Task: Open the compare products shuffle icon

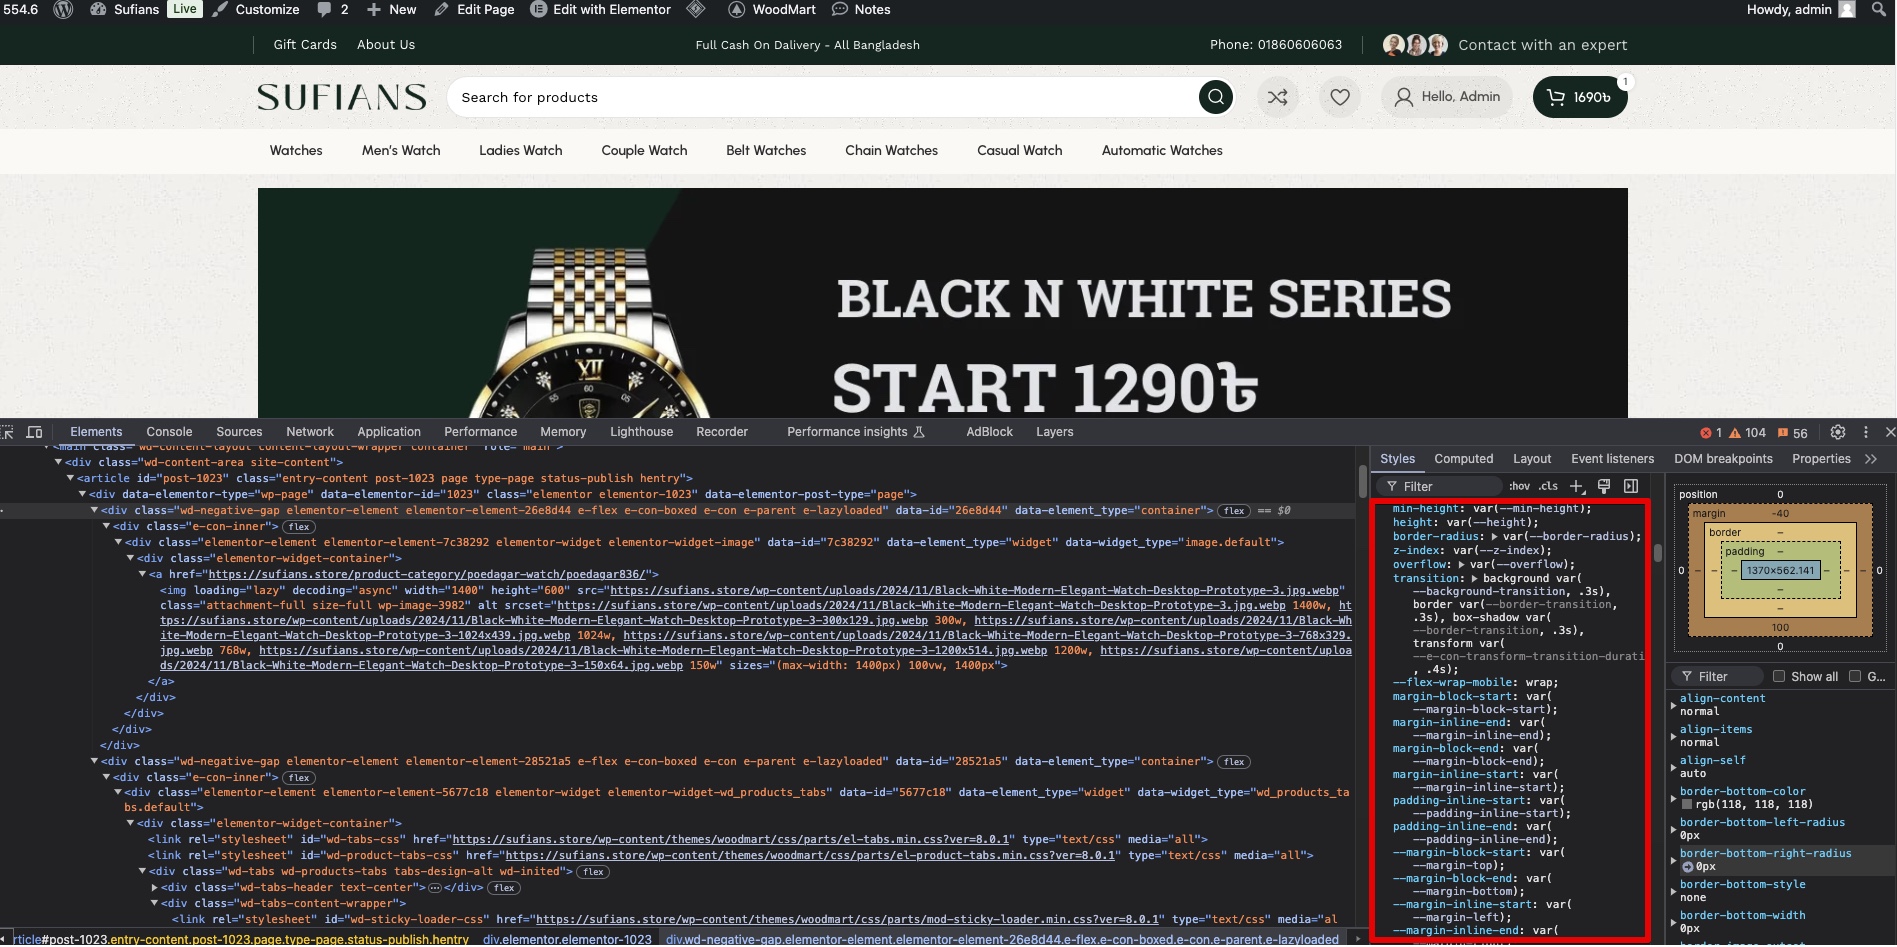Action: pyautogui.click(x=1277, y=97)
